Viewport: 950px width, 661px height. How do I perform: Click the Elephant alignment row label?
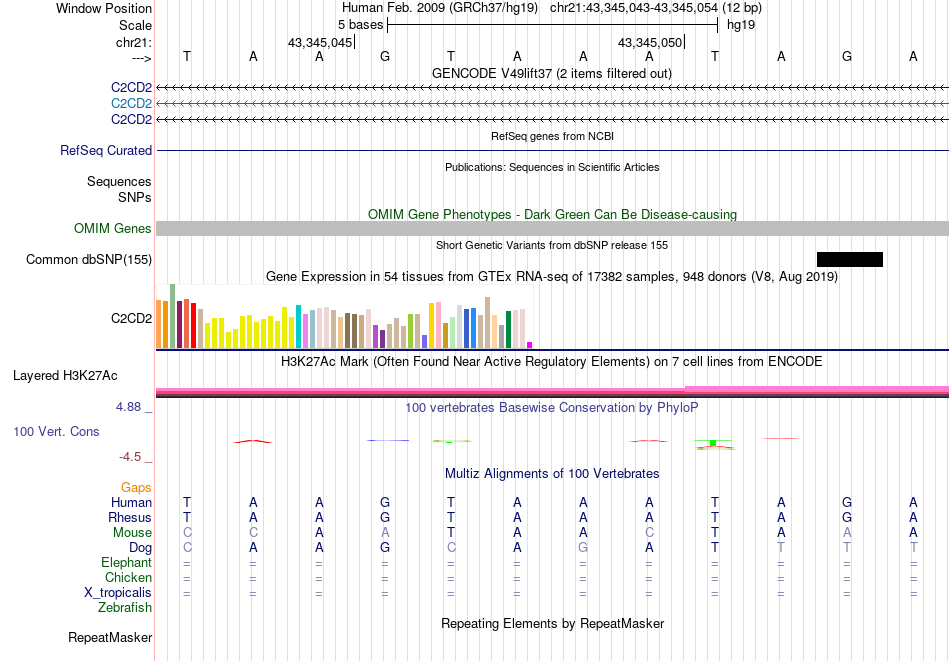tap(127, 563)
